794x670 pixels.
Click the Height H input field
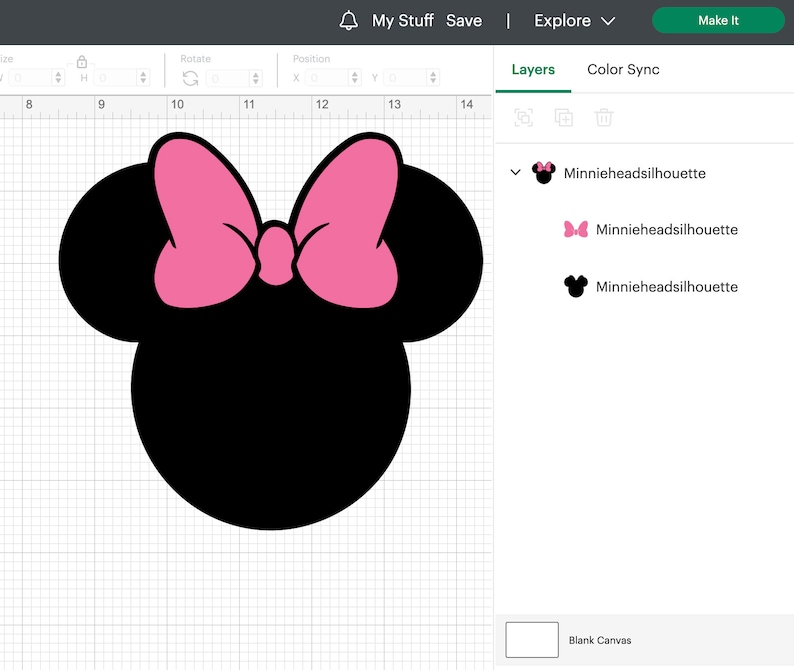[114, 78]
